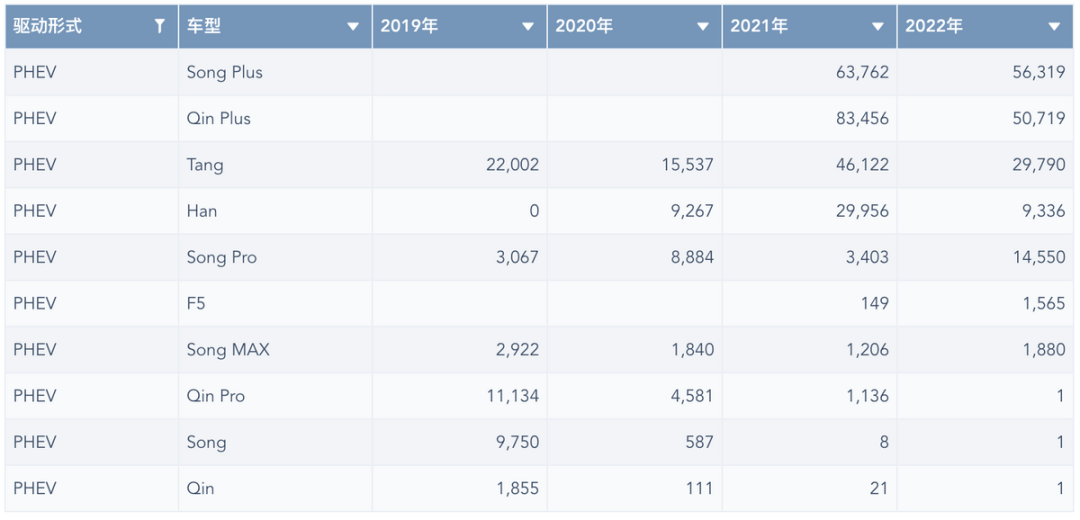Click the value 15,537 for Tang
The height and width of the screenshot is (520, 1080).
(685, 165)
